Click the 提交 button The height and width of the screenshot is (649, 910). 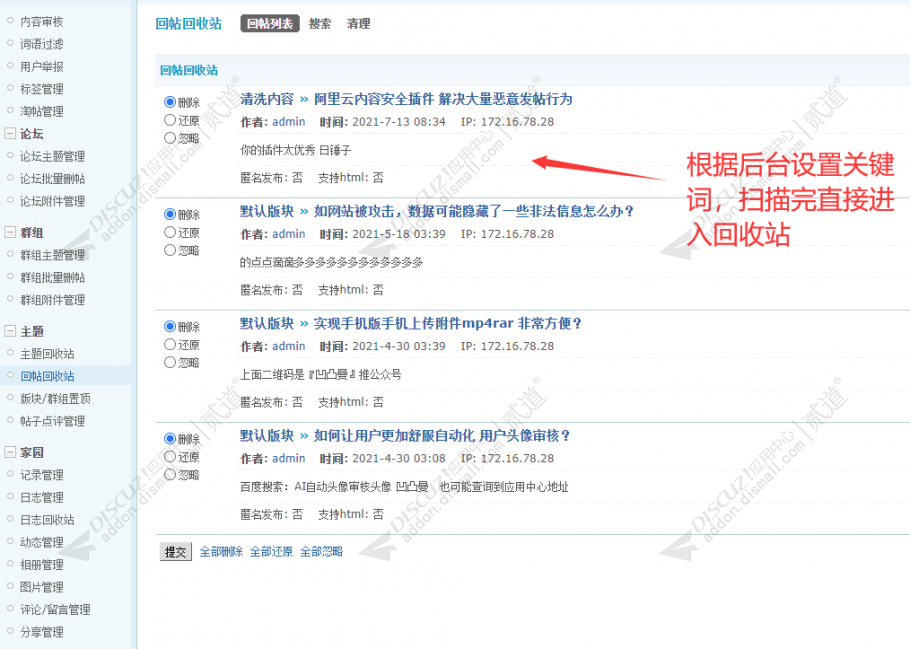click(176, 552)
